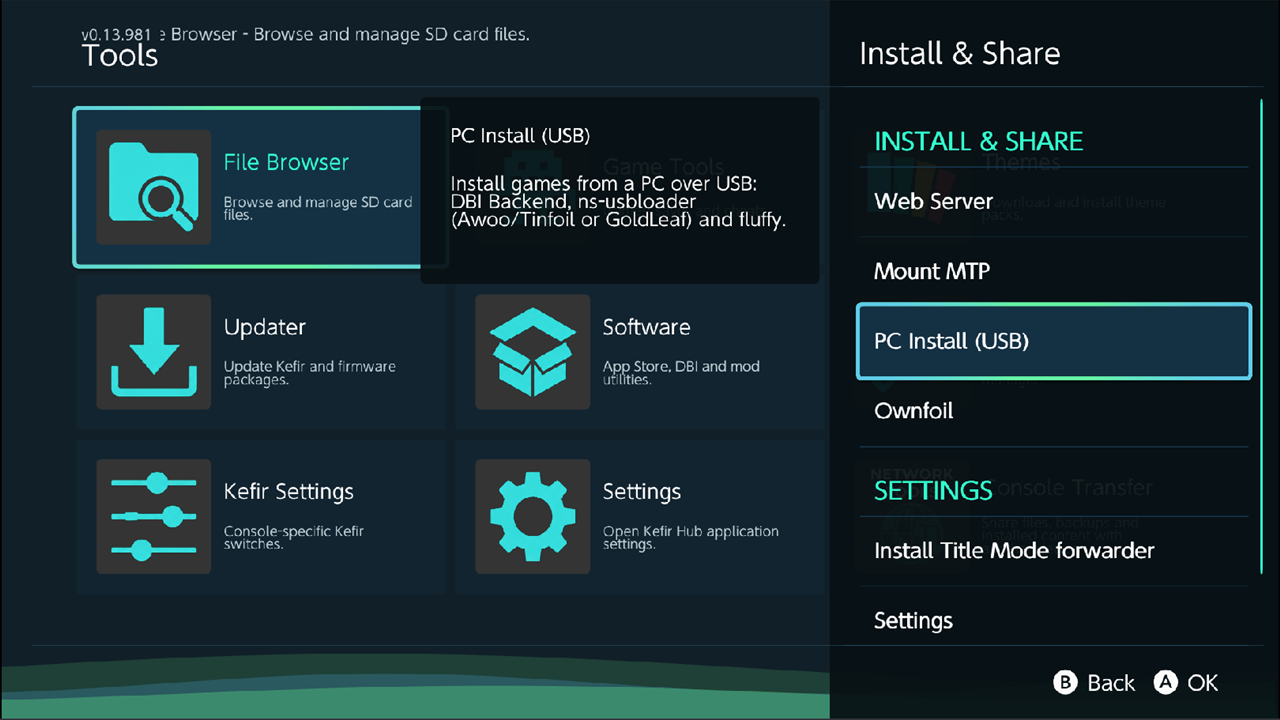Image resolution: width=1280 pixels, height=720 pixels.
Task: Click the "Updater" tile title
Action: pyautogui.click(x=264, y=327)
